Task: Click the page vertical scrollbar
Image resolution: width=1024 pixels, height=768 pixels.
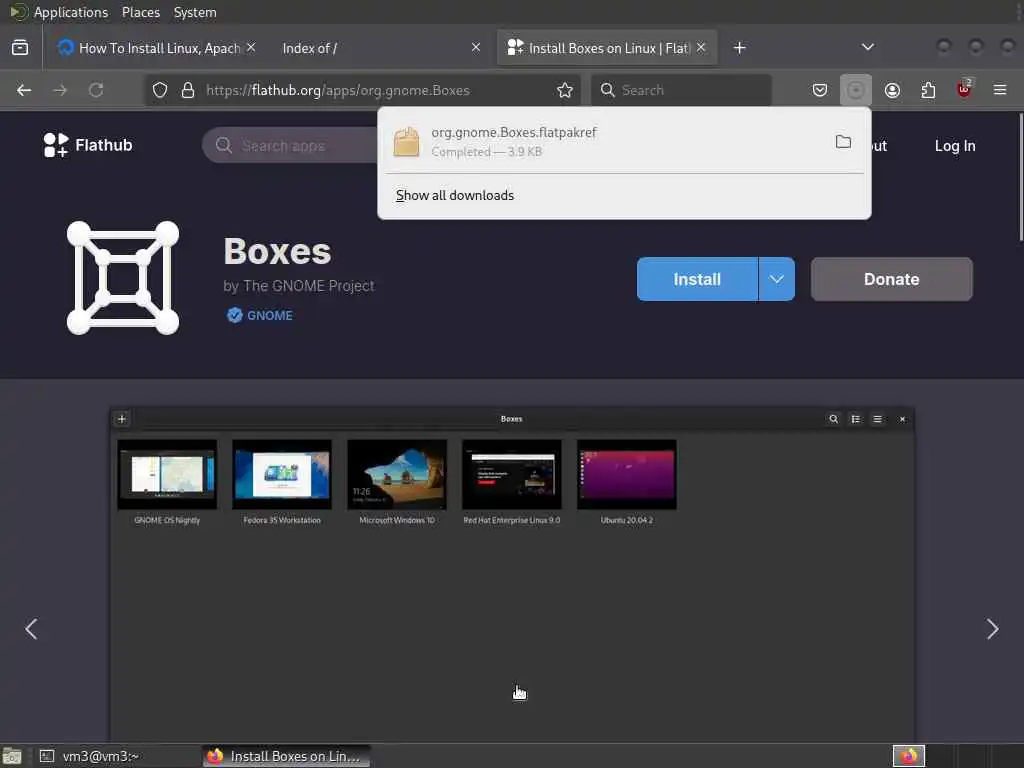Action: coord(1020,176)
